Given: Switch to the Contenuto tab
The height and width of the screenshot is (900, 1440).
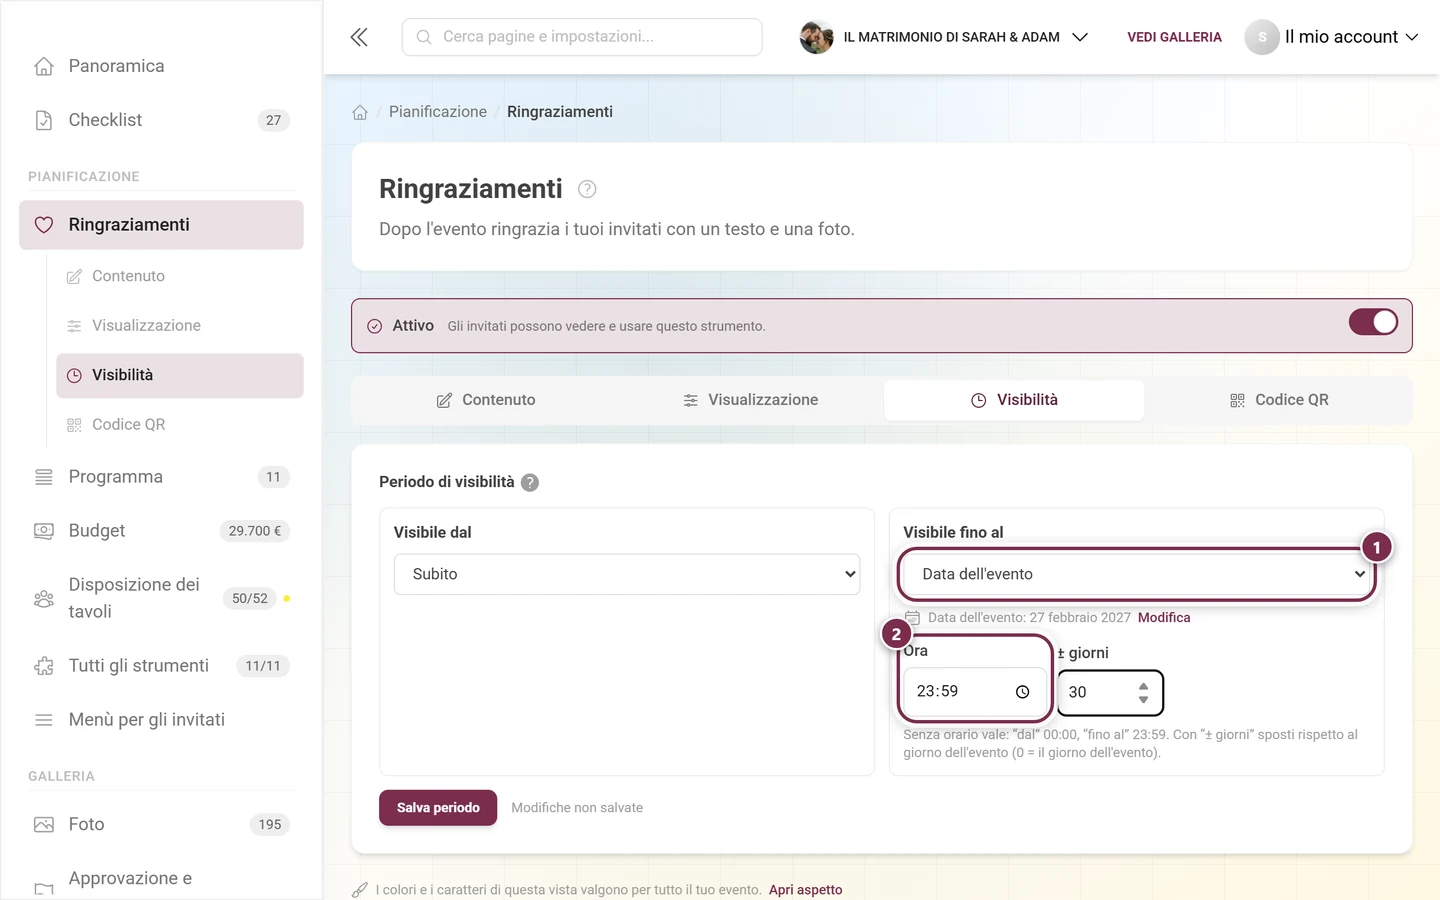Looking at the screenshot, I should (x=486, y=400).
